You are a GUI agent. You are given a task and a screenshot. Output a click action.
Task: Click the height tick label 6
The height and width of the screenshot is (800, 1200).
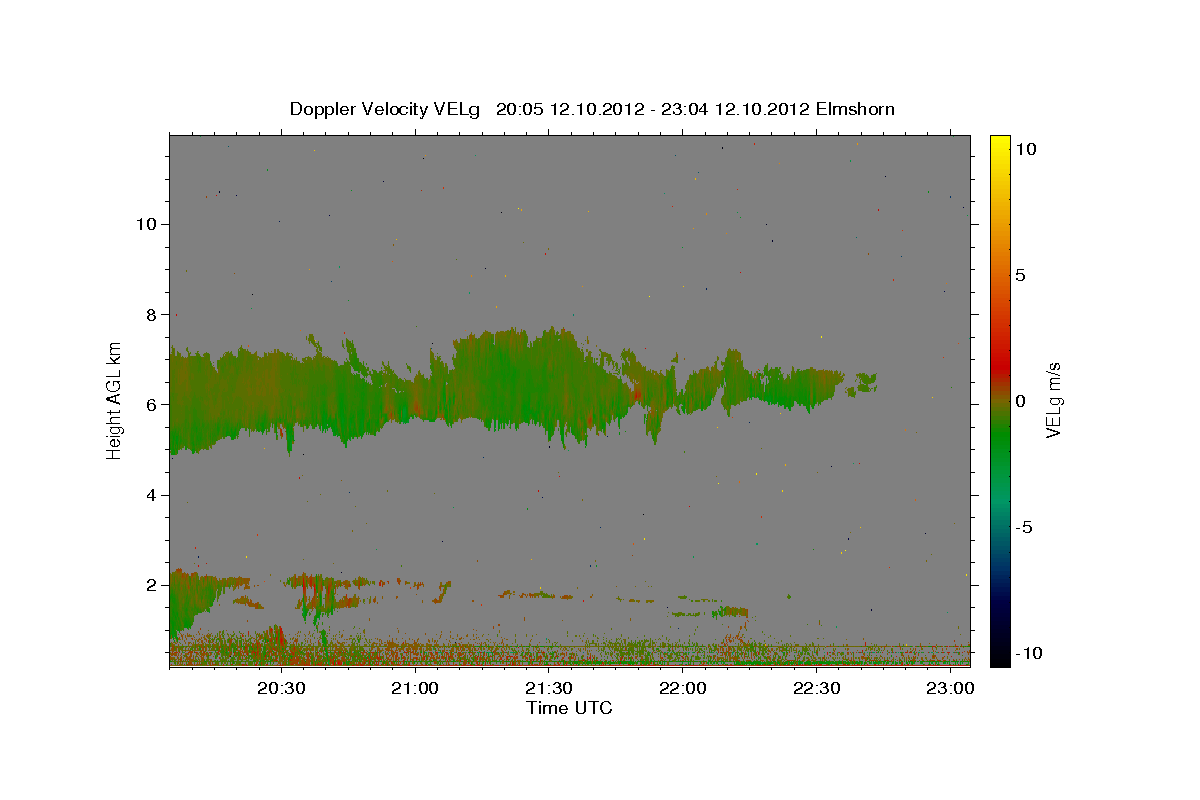point(152,404)
